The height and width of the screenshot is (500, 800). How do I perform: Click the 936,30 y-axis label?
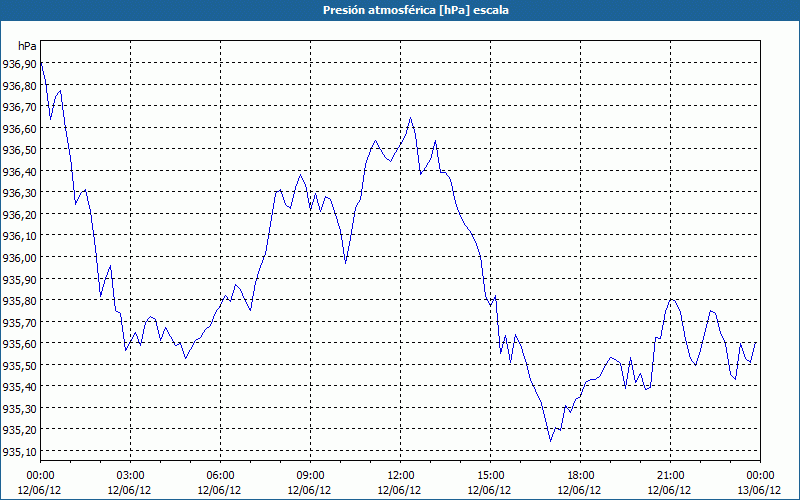tap(19, 193)
